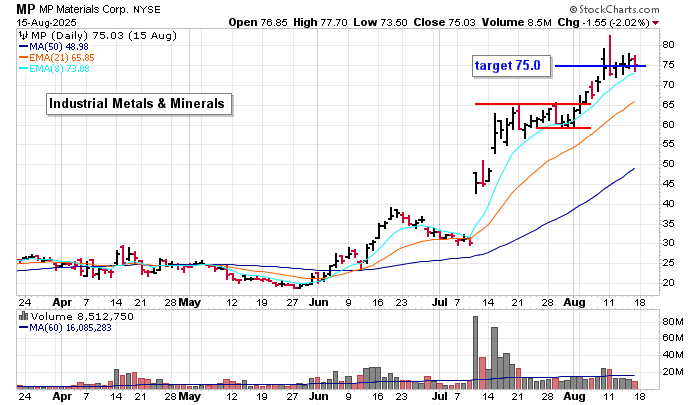Click the tallest volume bar in July
Viewport: 700px width, 405px height.
(x=475, y=352)
